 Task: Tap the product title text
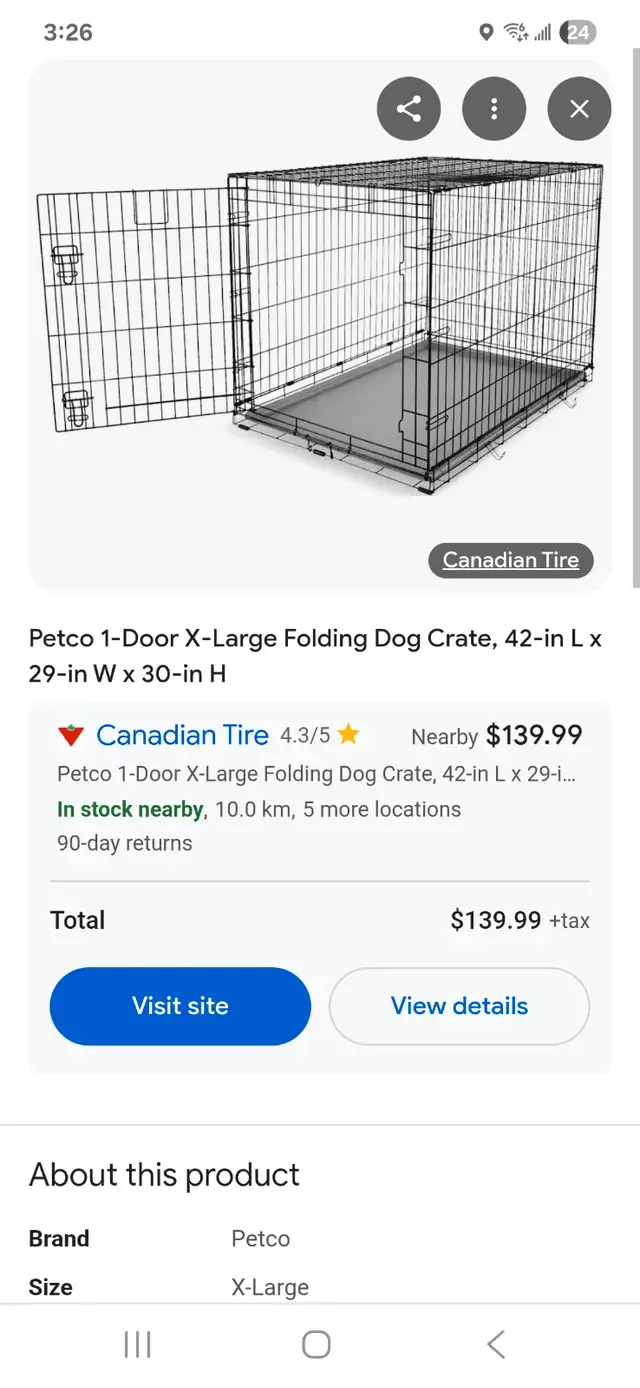click(x=315, y=656)
